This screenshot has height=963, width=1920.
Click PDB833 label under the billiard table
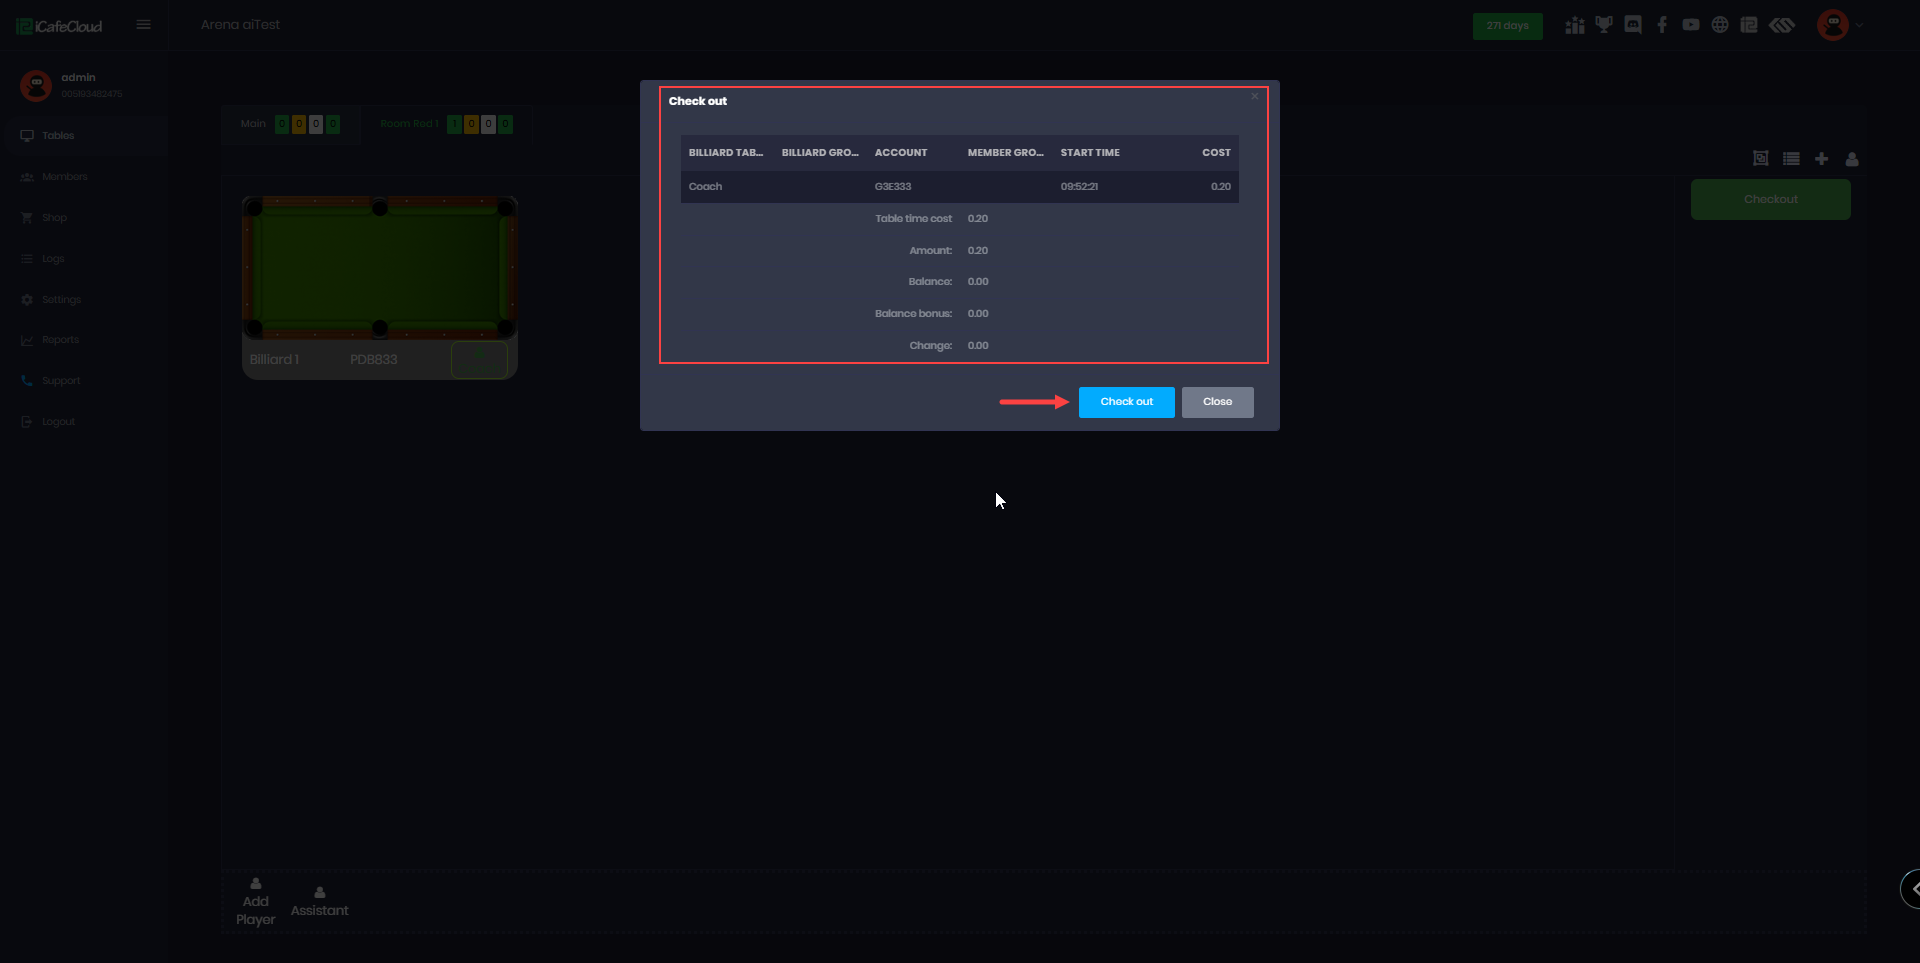pyautogui.click(x=374, y=360)
